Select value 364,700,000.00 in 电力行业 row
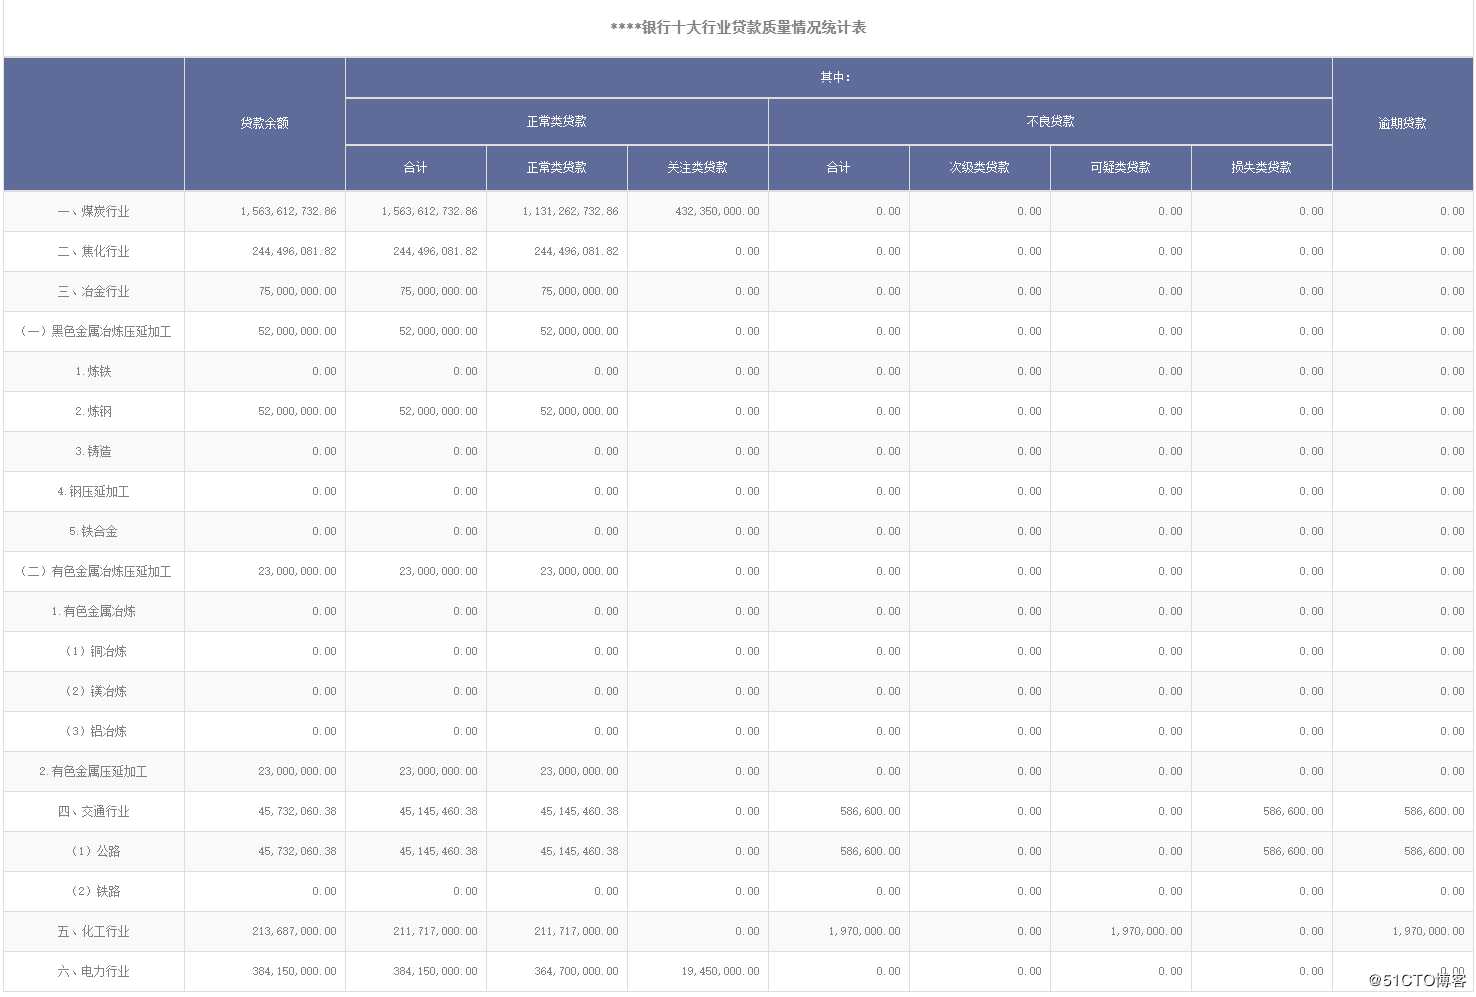 [x=576, y=971]
